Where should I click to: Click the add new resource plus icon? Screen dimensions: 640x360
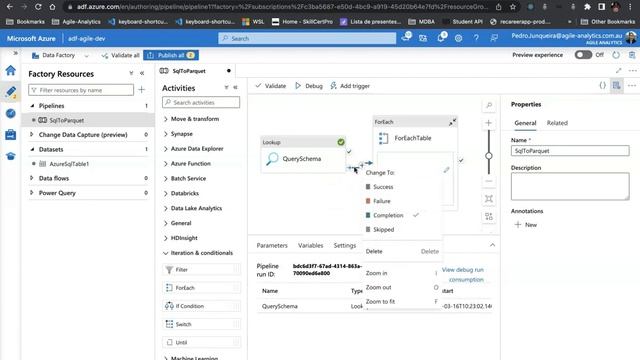click(142, 89)
